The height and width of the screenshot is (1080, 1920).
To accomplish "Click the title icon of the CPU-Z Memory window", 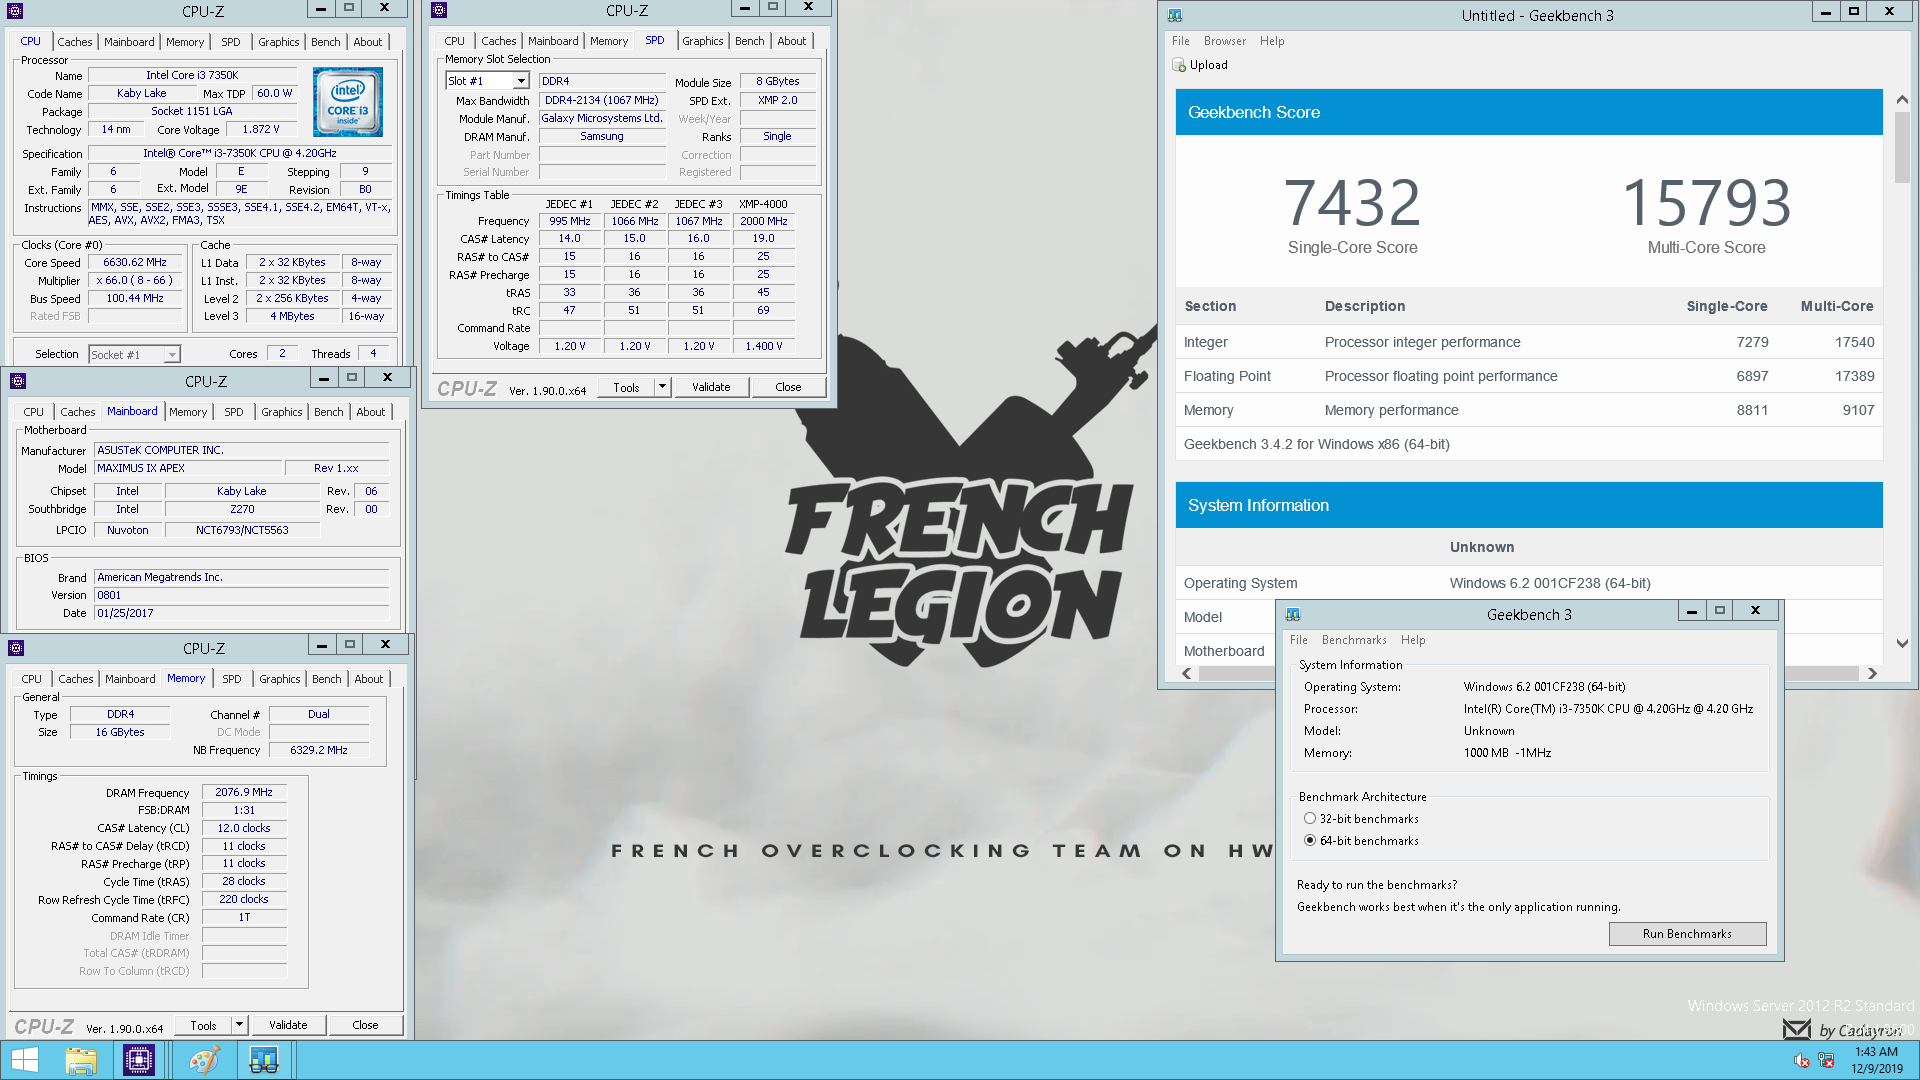I will [x=16, y=648].
